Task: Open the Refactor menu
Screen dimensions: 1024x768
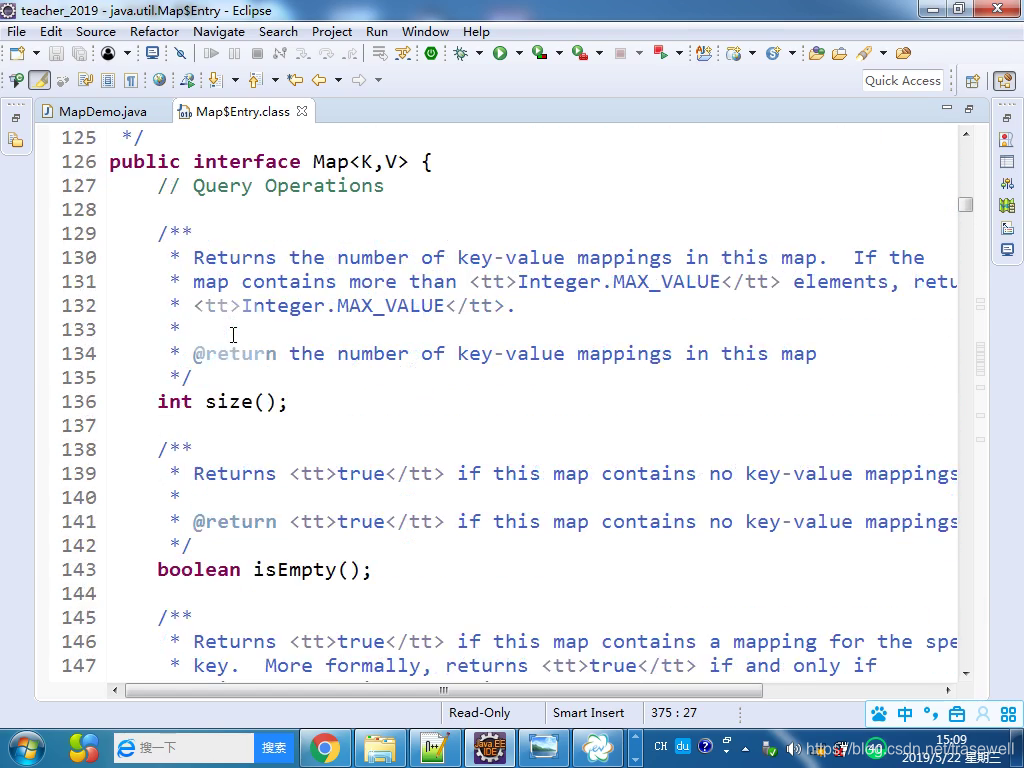Action: 154,31
